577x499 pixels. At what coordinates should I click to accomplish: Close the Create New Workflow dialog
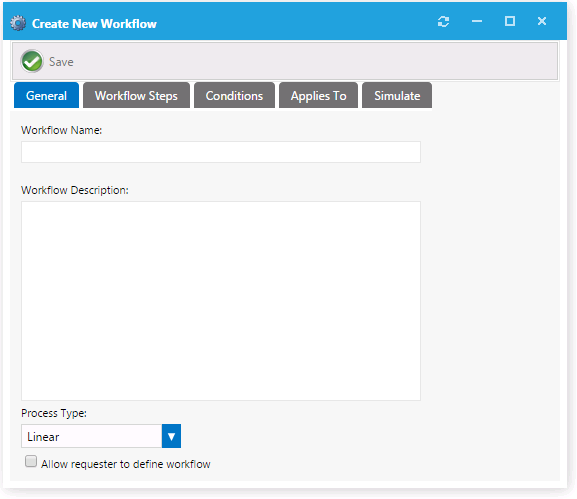coord(542,21)
